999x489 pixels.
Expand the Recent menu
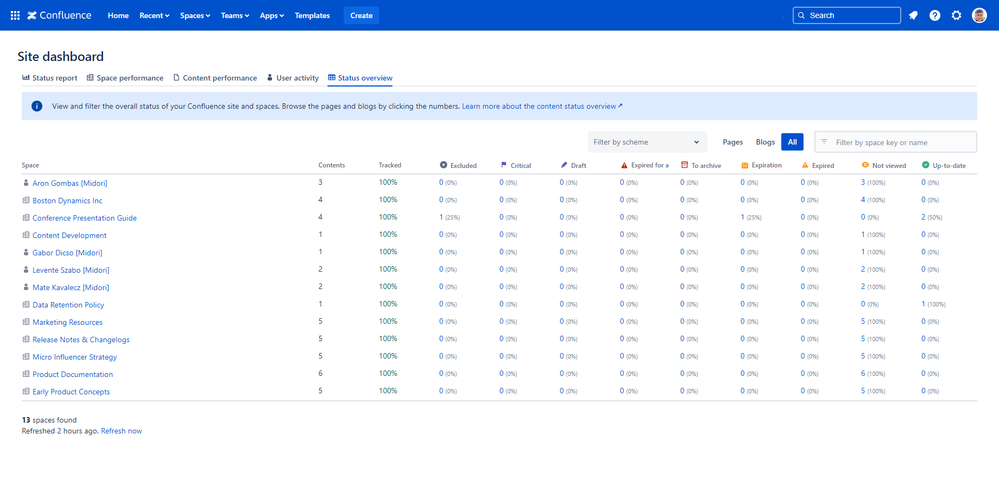click(x=154, y=16)
